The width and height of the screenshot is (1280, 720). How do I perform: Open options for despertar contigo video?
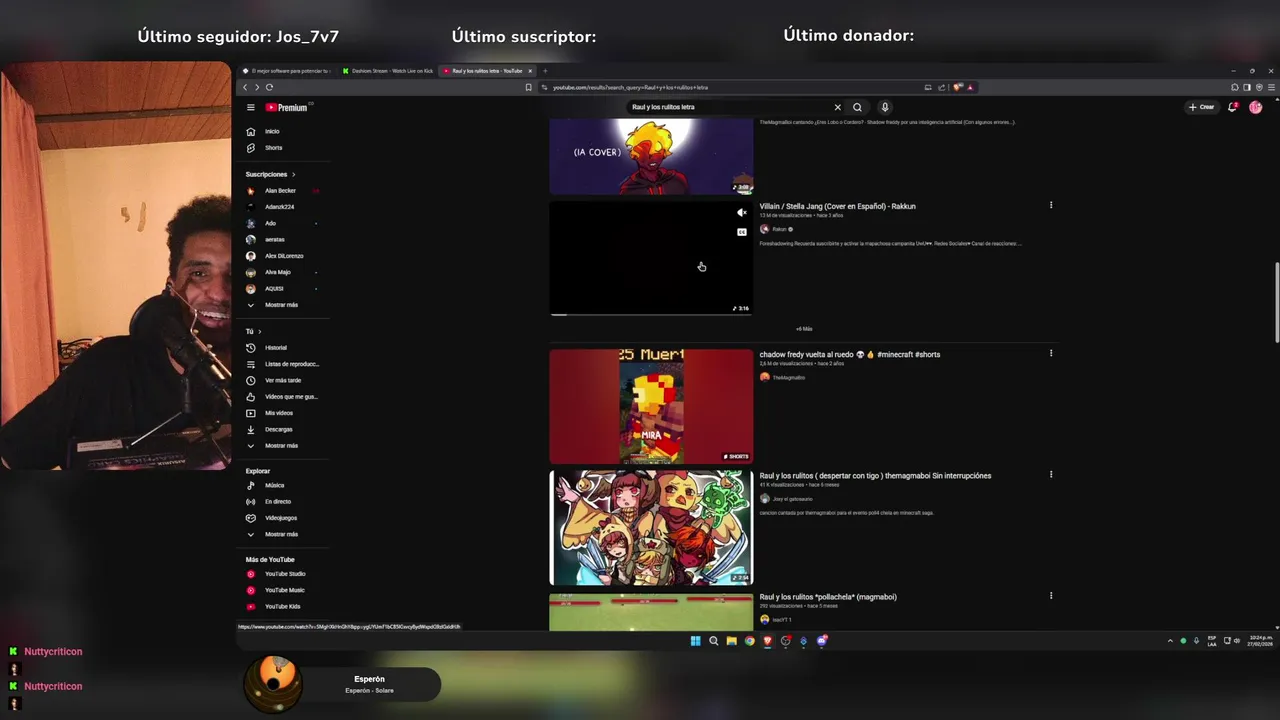[1051, 475]
